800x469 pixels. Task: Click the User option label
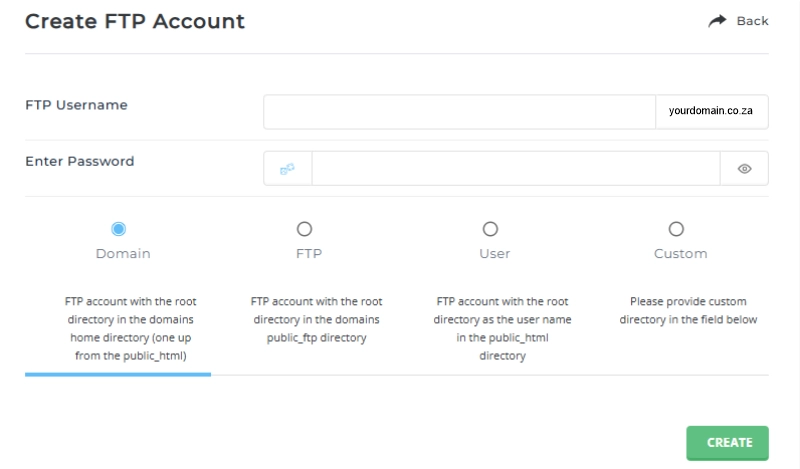click(494, 254)
